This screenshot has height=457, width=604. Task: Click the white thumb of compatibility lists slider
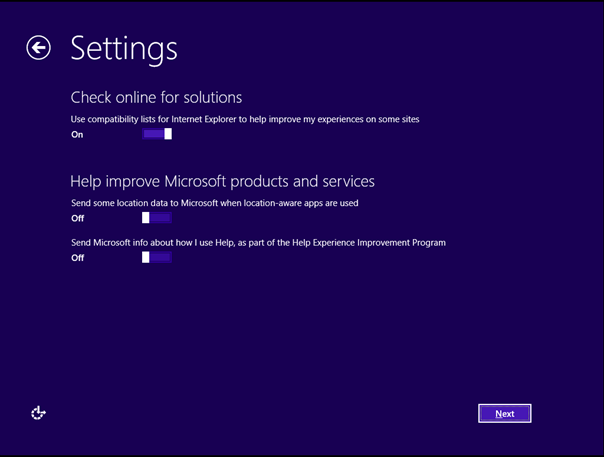168,134
